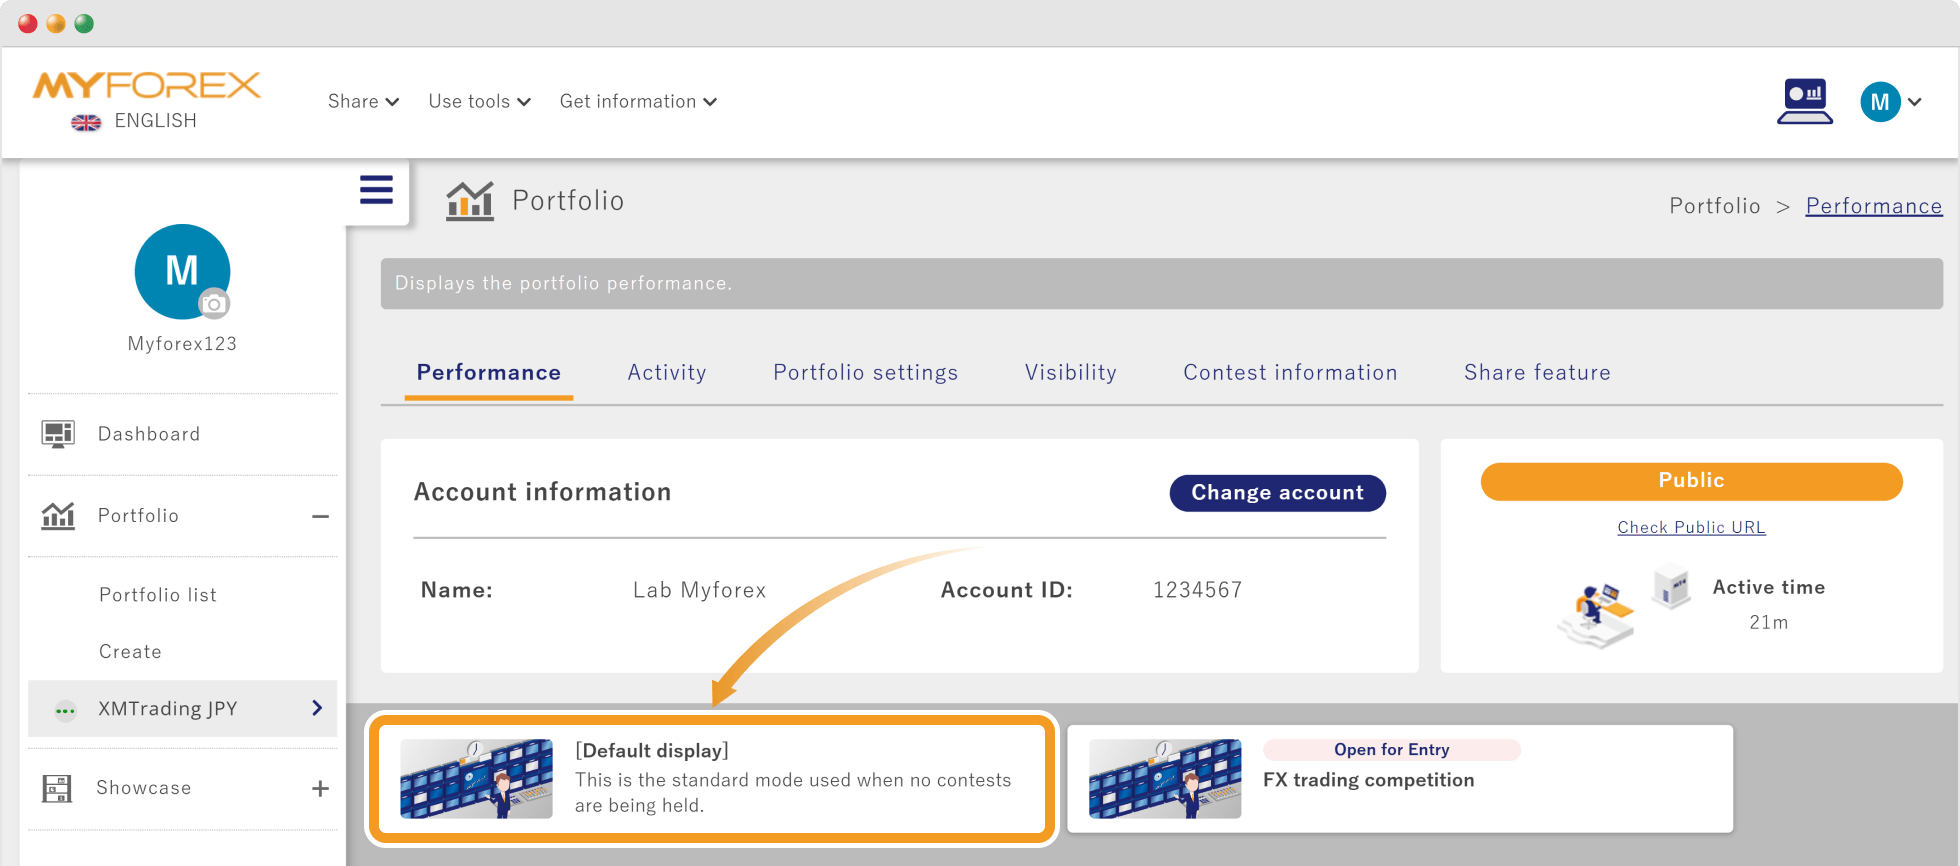Click the Change account button

click(x=1277, y=493)
